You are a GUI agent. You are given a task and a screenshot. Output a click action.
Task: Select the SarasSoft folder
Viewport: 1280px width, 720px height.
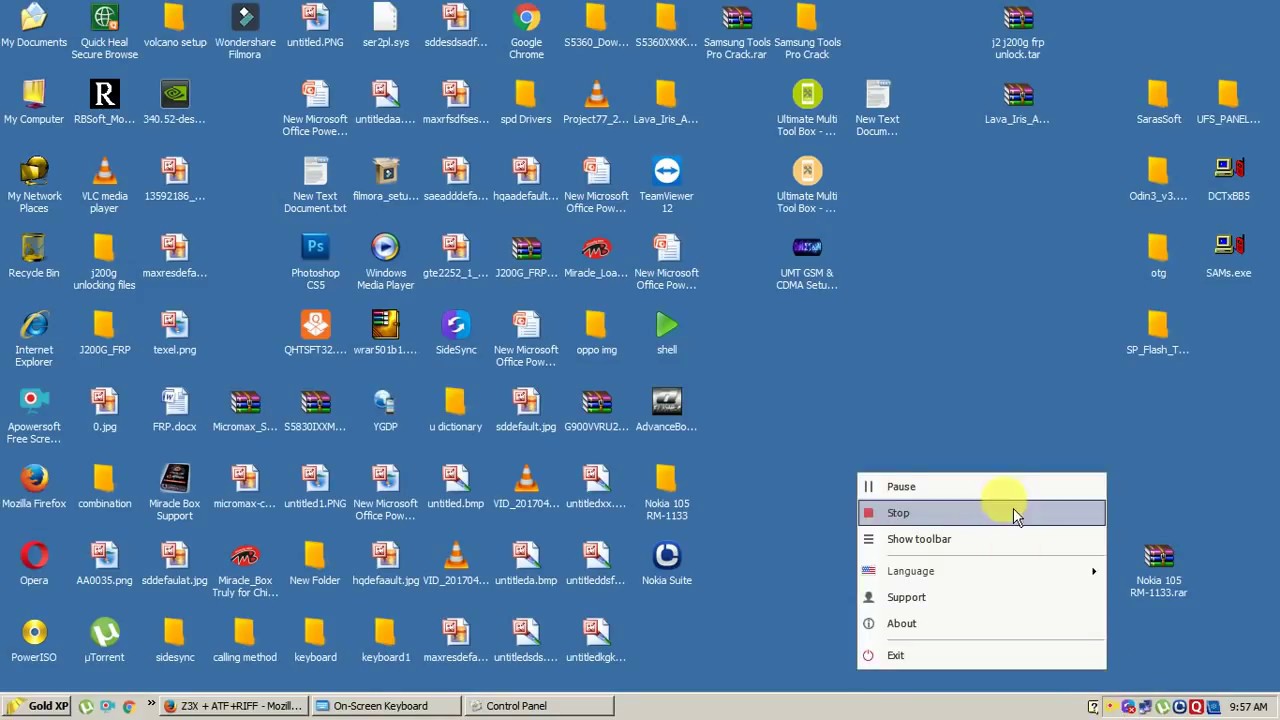pyautogui.click(x=1159, y=103)
